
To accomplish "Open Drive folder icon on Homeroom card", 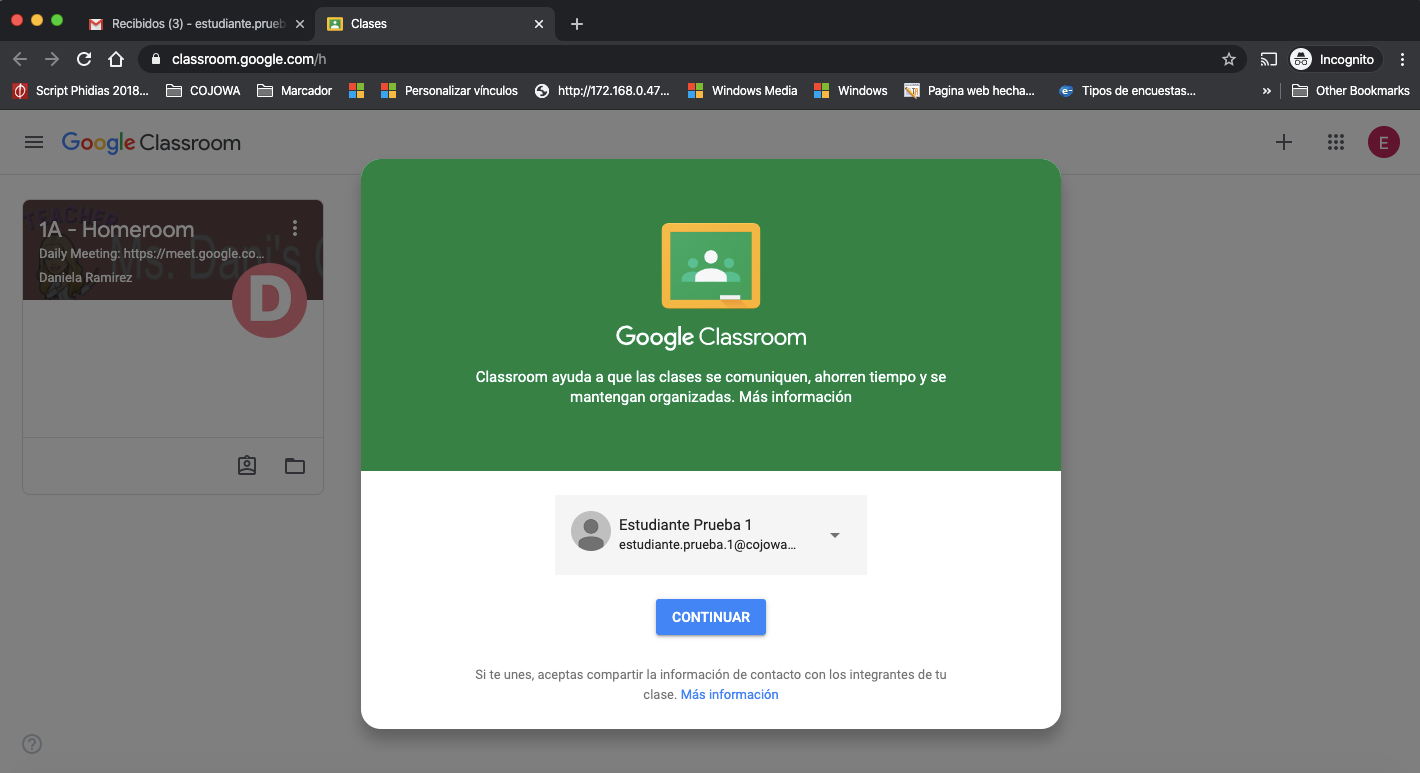I will (x=295, y=465).
